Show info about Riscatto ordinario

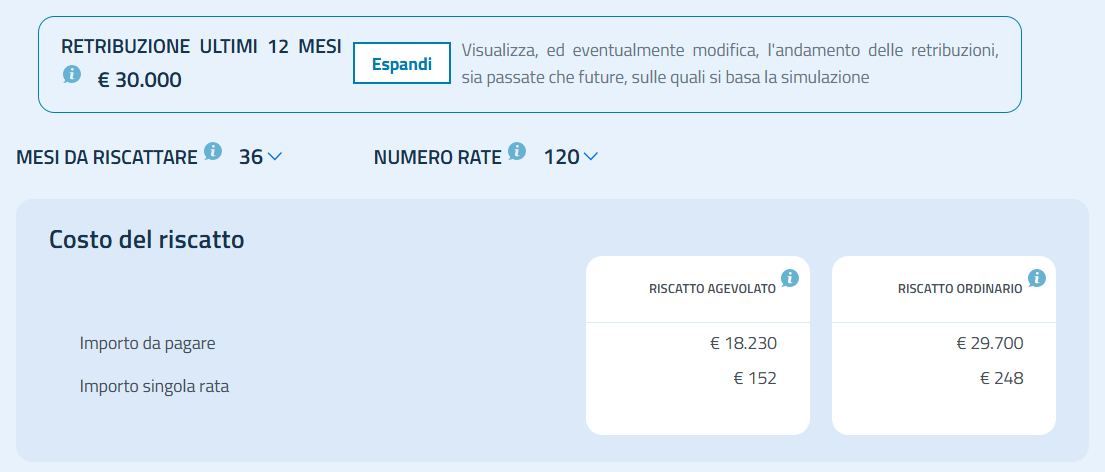pos(1037,277)
